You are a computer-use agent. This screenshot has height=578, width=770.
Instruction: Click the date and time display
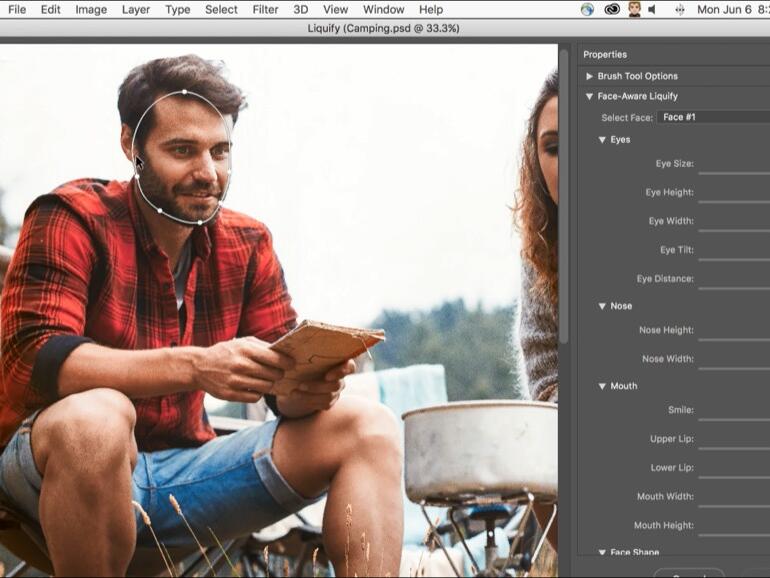click(733, 9)
